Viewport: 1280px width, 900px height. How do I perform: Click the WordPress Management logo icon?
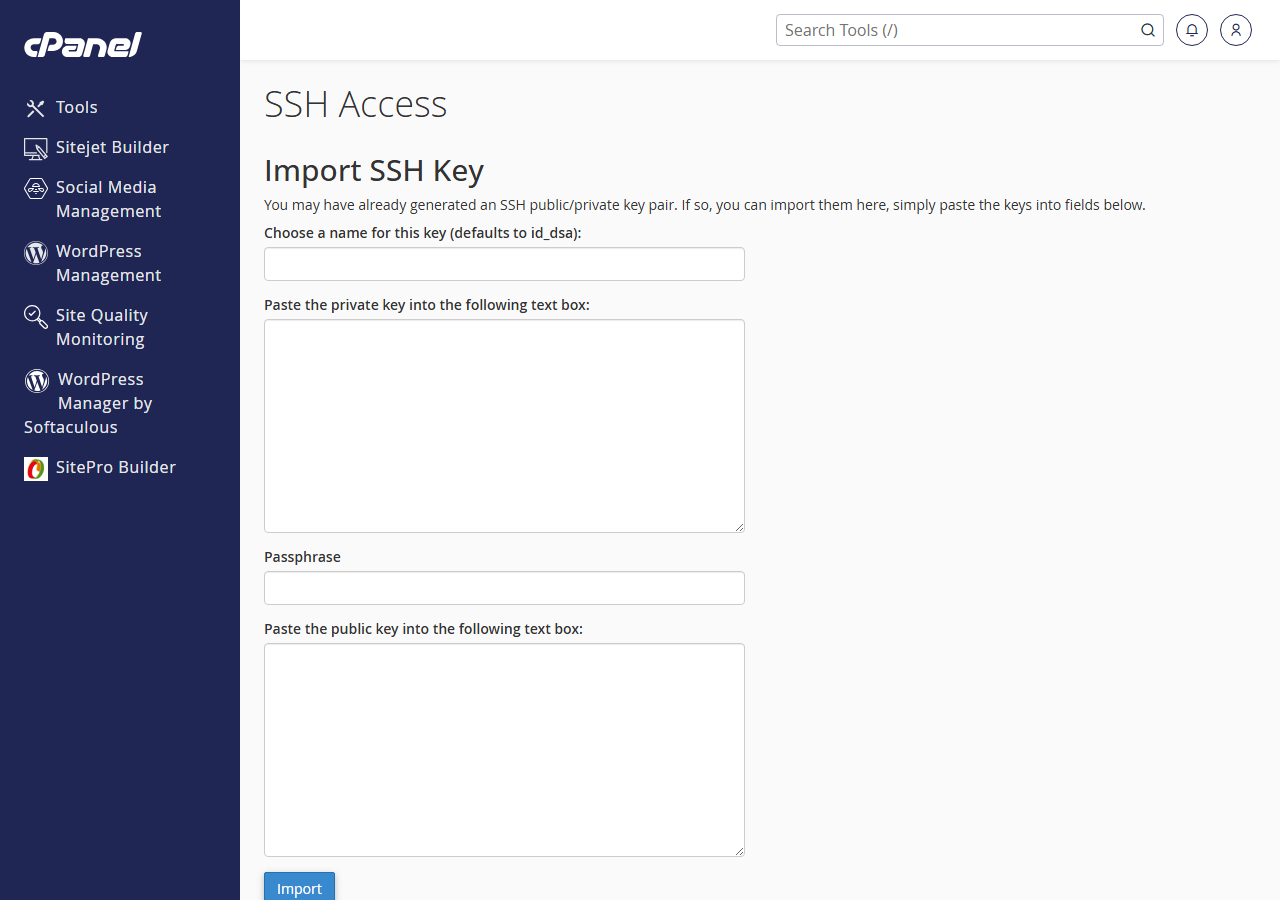pyautogui.click(x=36, y=252)
